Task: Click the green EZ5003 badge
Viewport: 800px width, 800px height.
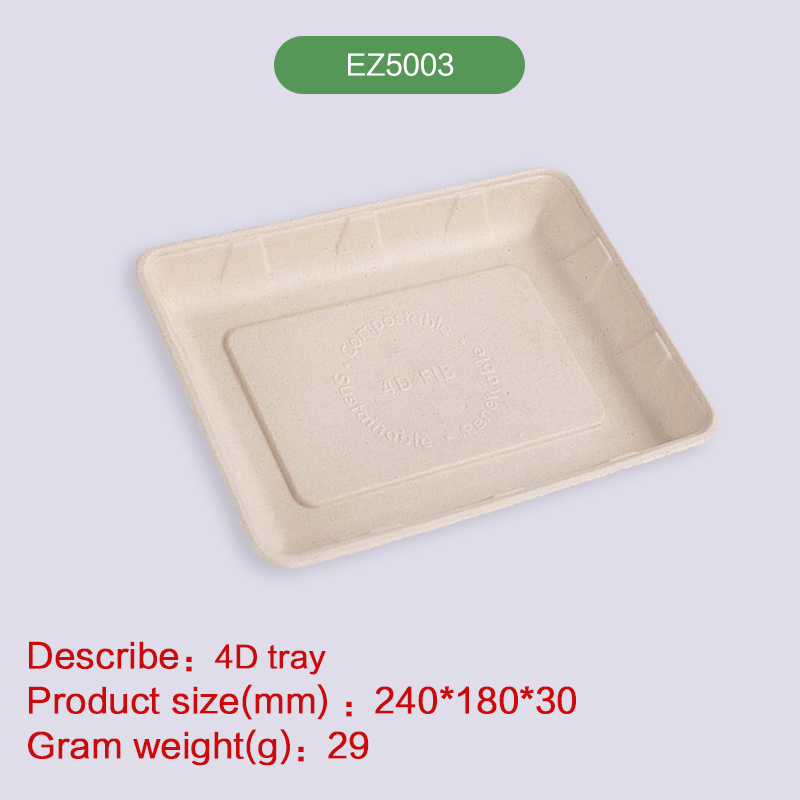Action: coord(399,65)
